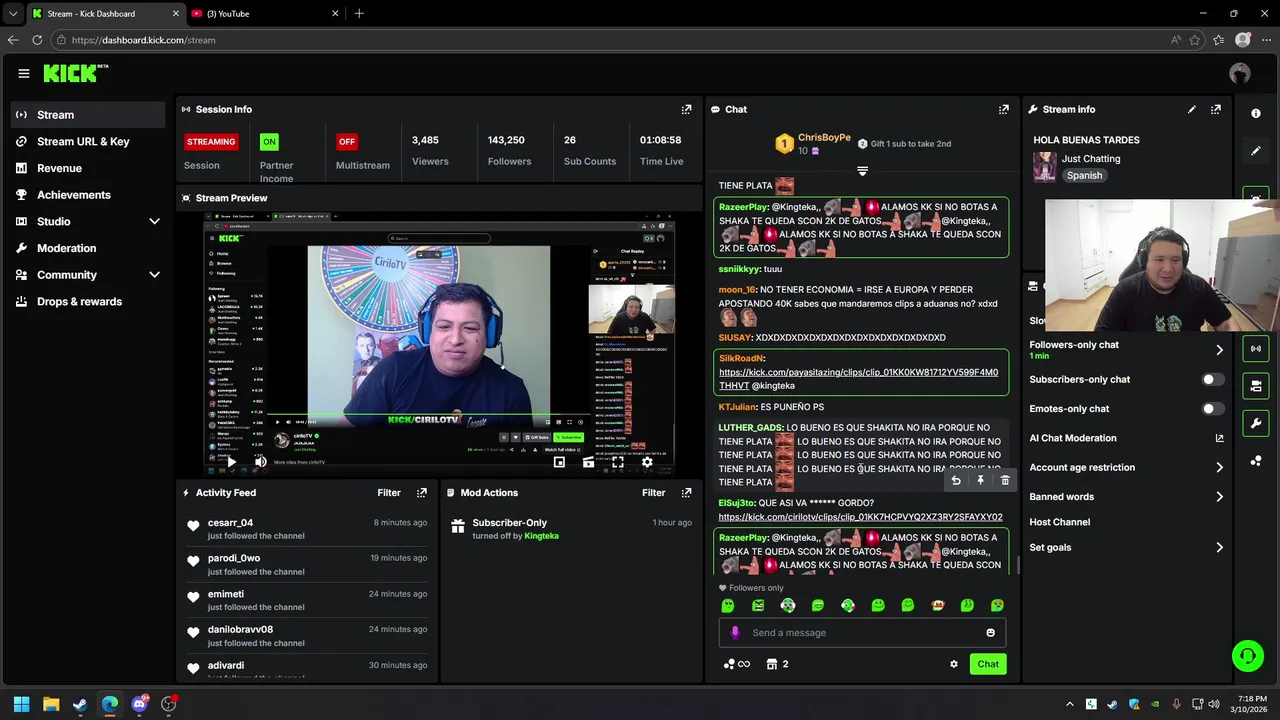Mute the stream preview volume
The width and height of the screenshot is (1280, 720).
[260, 462]
